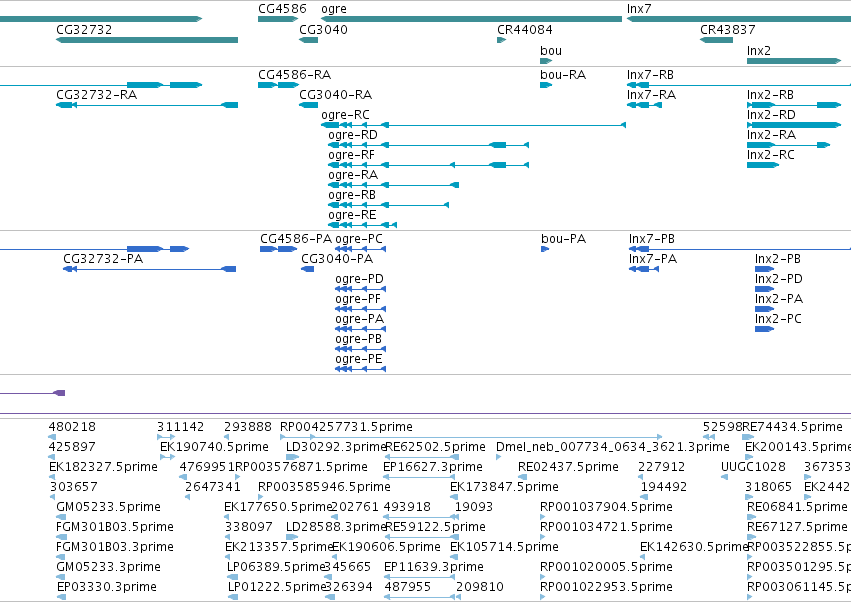Viewport: 851px width, 602px height.
Task: Click the Inx2-RA transcript label
Action: pos(771,135)
